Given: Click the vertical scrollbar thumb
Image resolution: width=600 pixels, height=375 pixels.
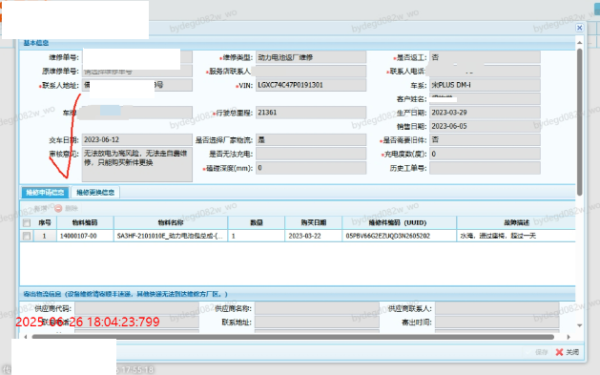Looking at the screenshot, I should [x=579, y=122].
